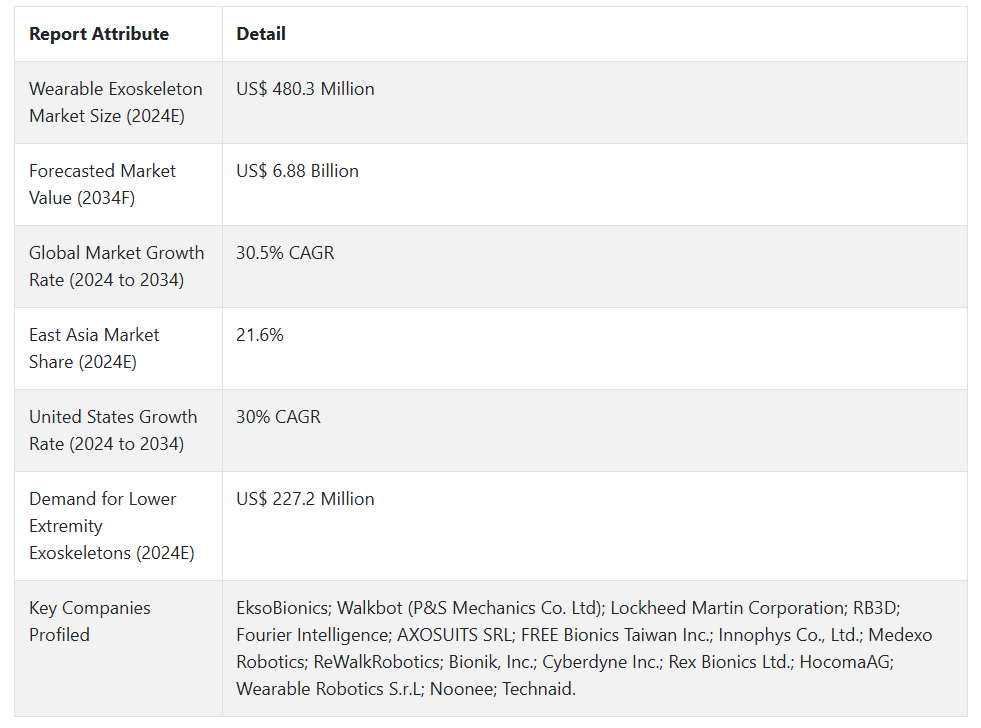Click the US$ 6.88 Billion value
This screenshot has height=728, width=981.
click(297, 171)
